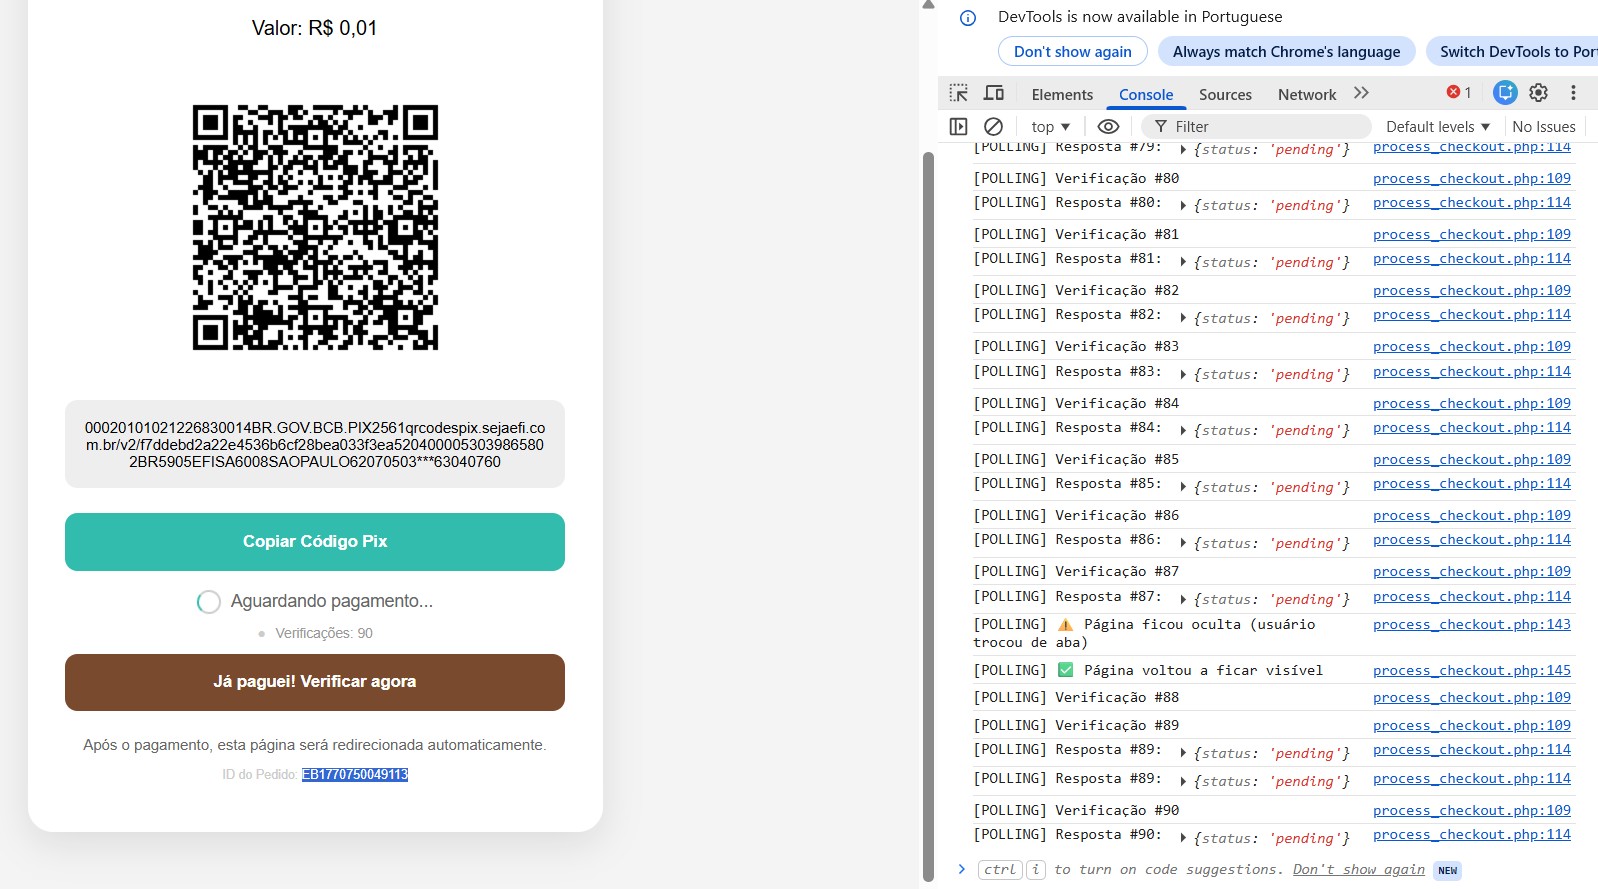Open DevTools settings gear

(x=1538, y=93)
